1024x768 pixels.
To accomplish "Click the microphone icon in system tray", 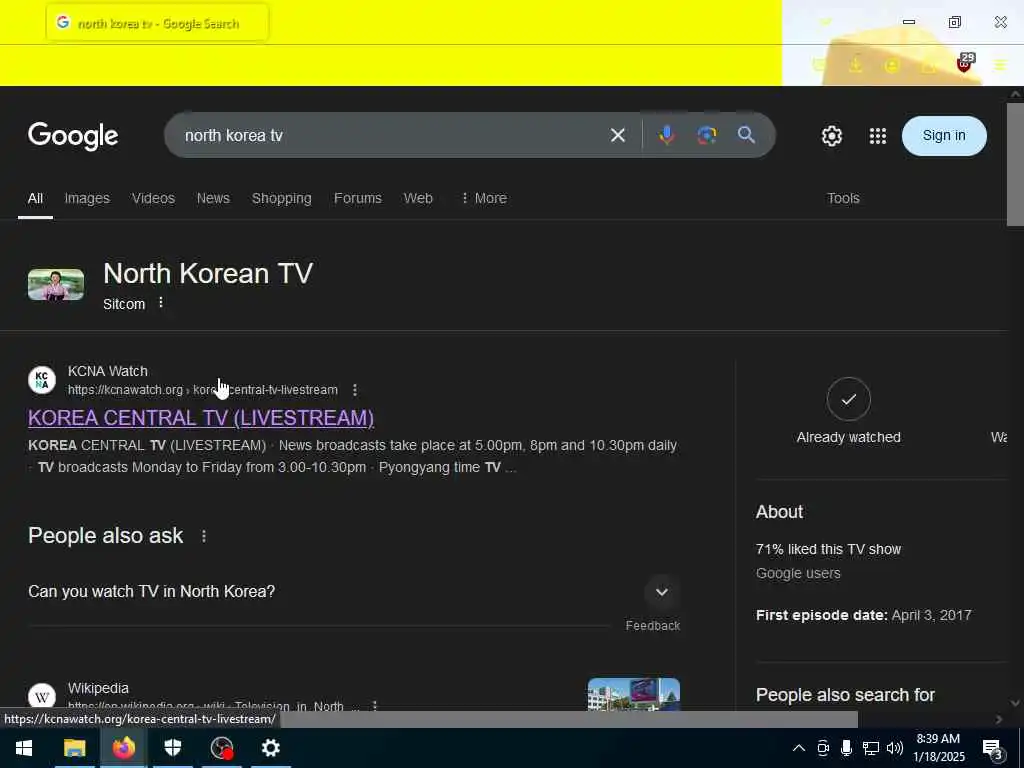I will (846, 748).
